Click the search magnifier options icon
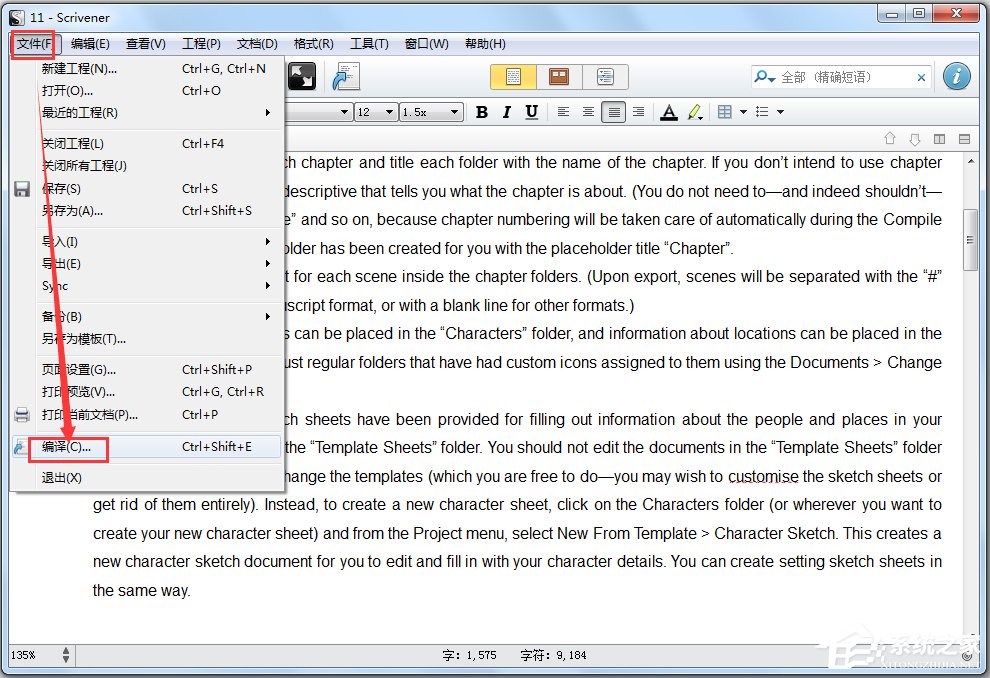Screen dimensions: 990x678 click(764, 77)
